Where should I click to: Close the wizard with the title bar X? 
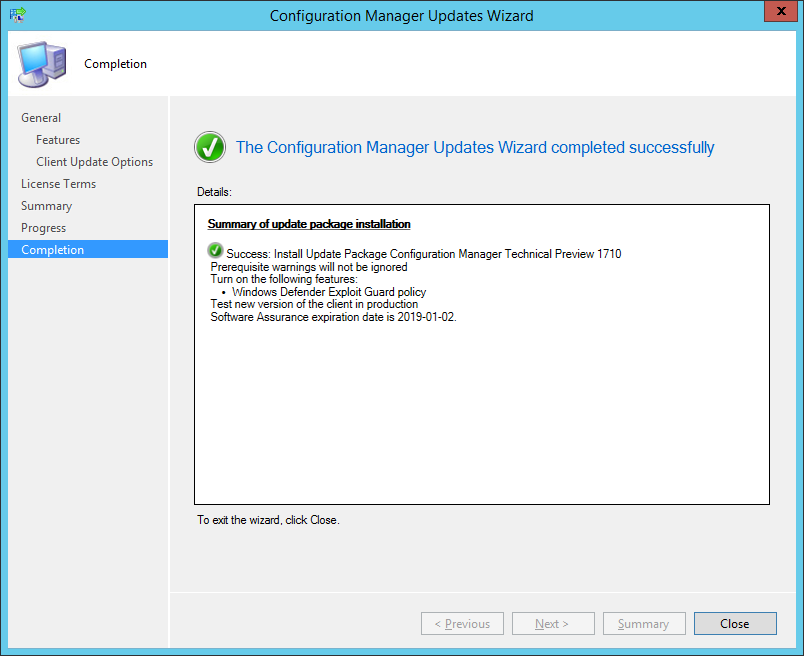click(780, 11)
